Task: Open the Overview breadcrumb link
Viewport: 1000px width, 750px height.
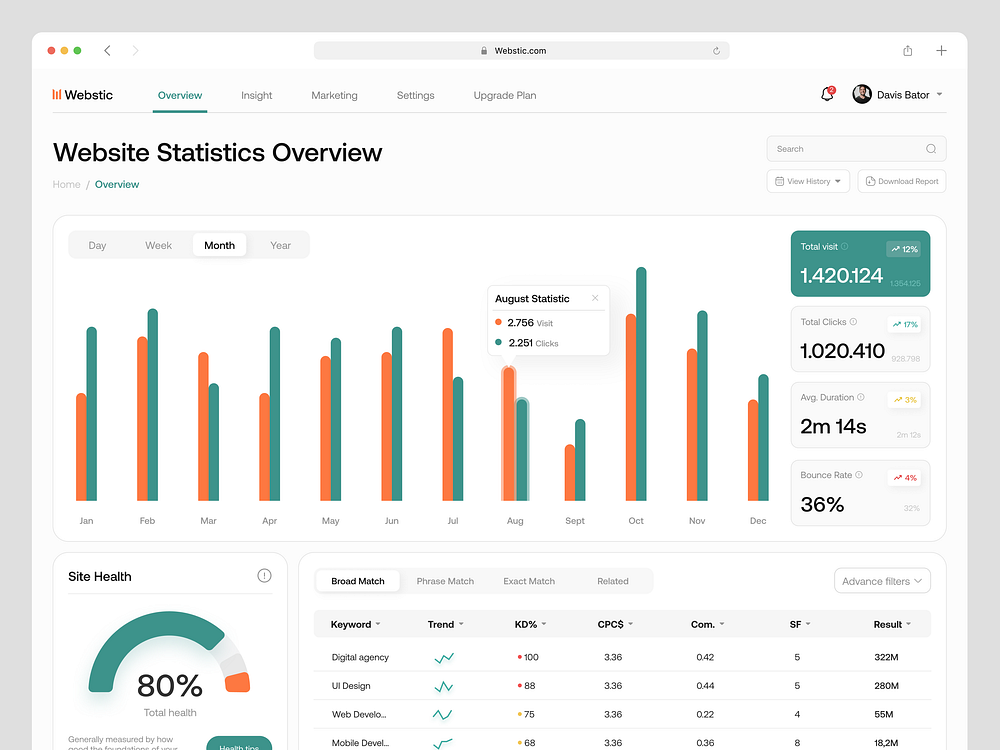Action: [x=117, y=184]
